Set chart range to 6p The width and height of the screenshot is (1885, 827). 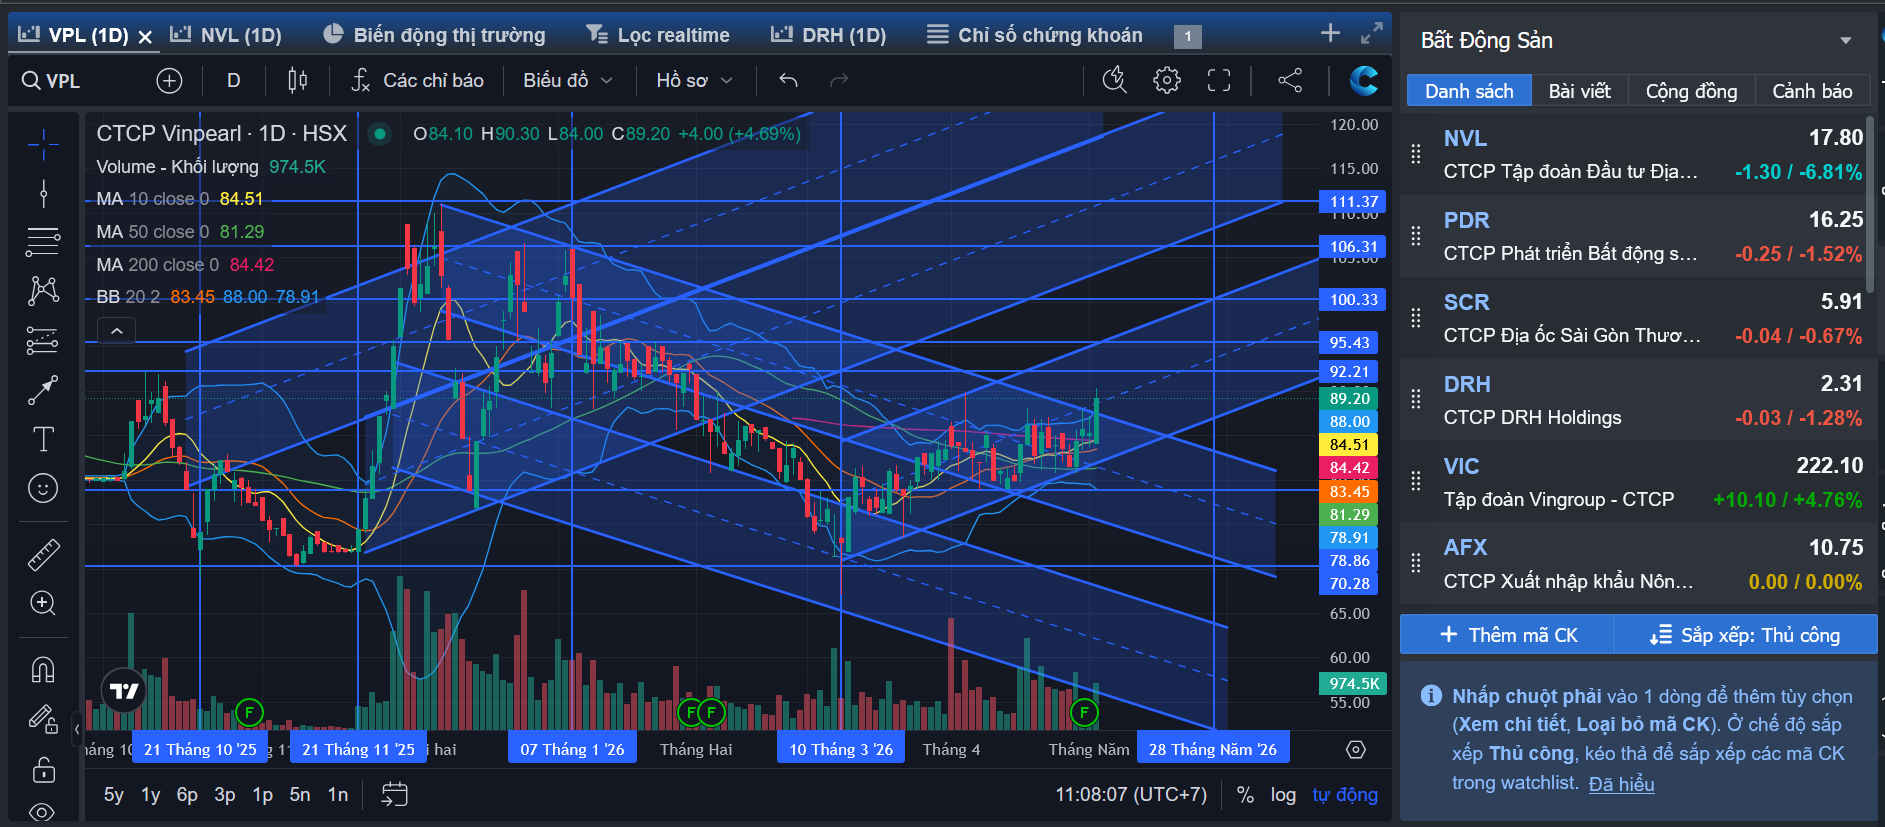pos(187,795)
